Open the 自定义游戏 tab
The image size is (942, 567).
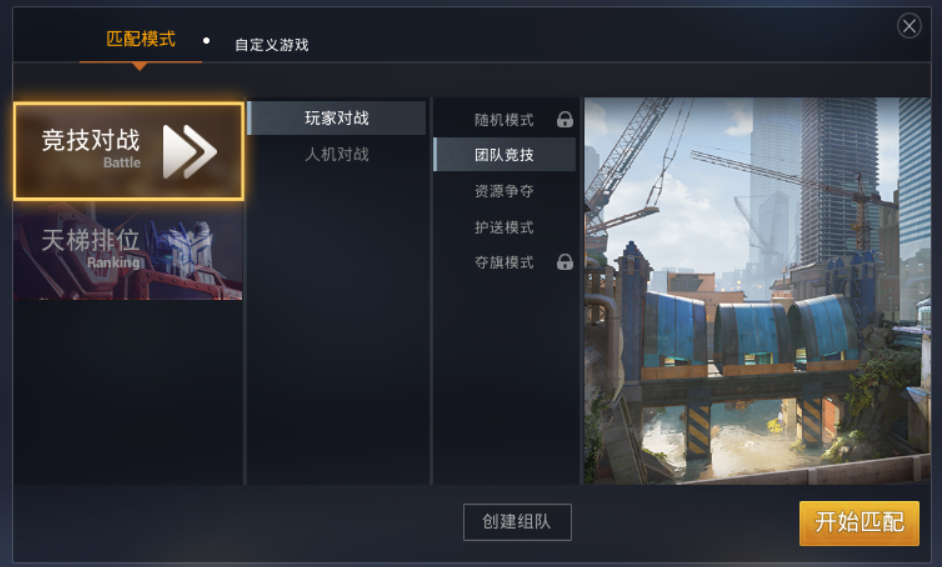pyautogui.click(x=272, y=45)
